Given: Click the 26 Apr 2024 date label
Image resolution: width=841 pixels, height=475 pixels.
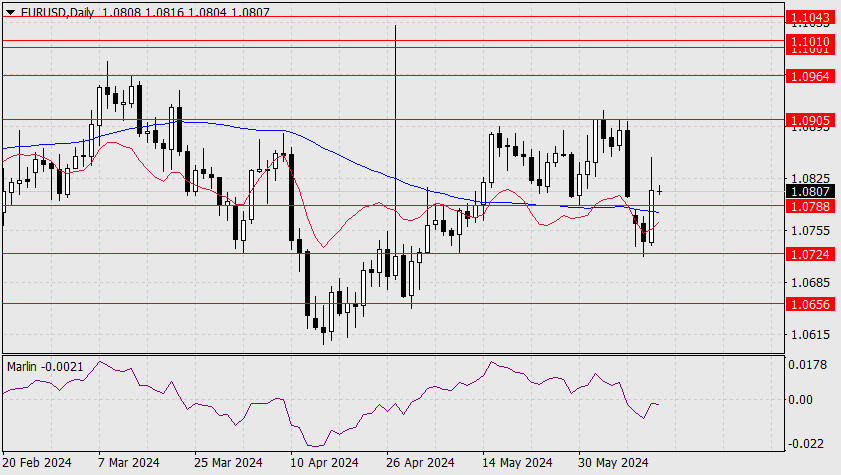Looking at the screenshot, I should (x=420, y=462).
